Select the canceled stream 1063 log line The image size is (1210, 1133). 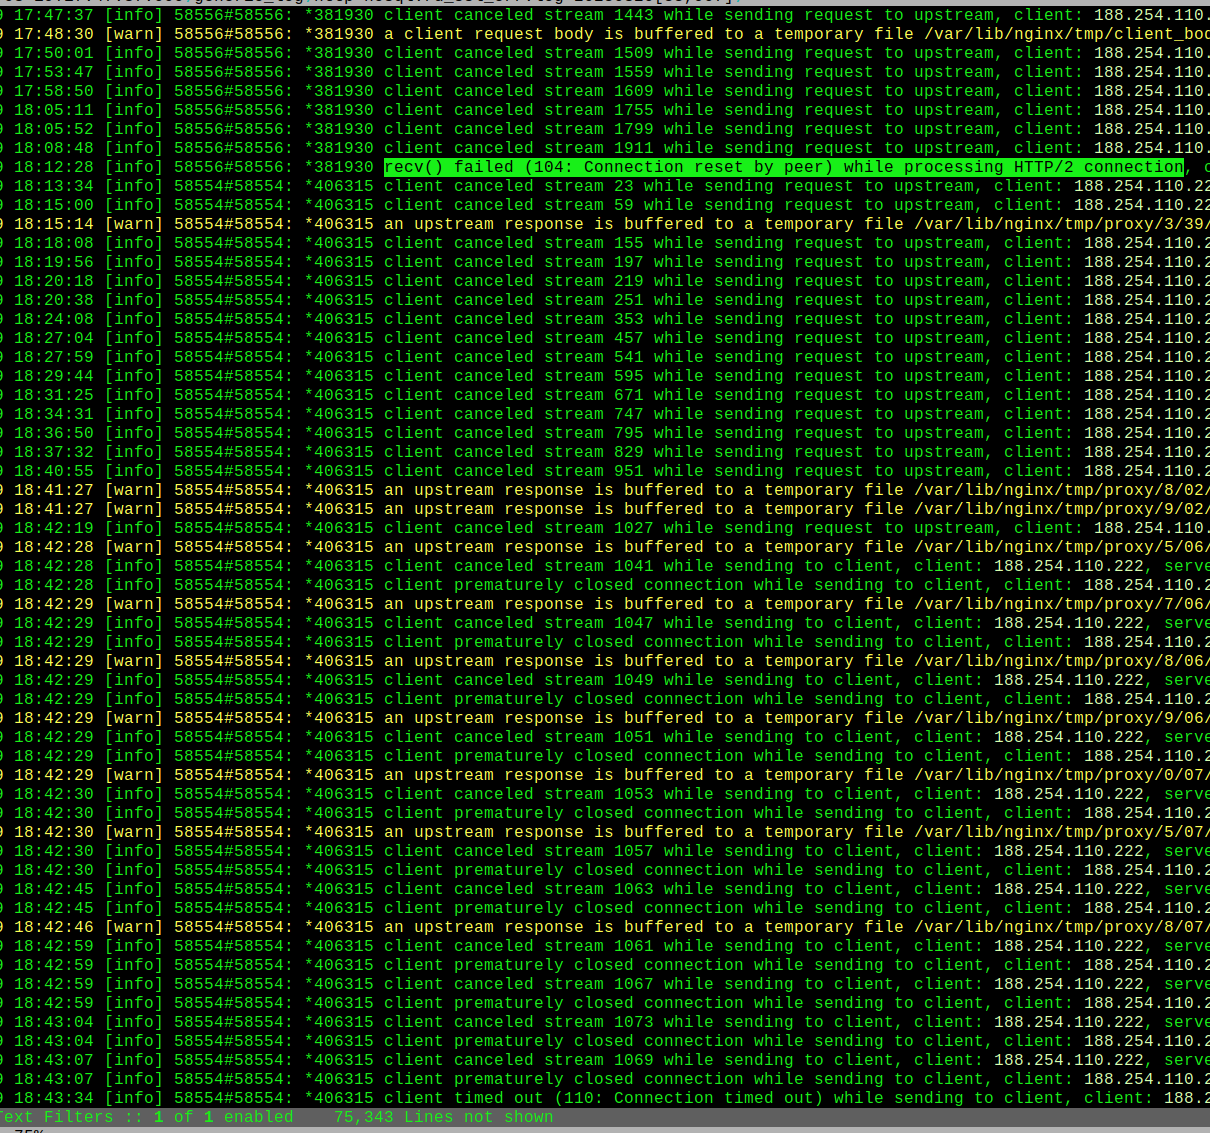pyautogui.click(x=700, y=889)
